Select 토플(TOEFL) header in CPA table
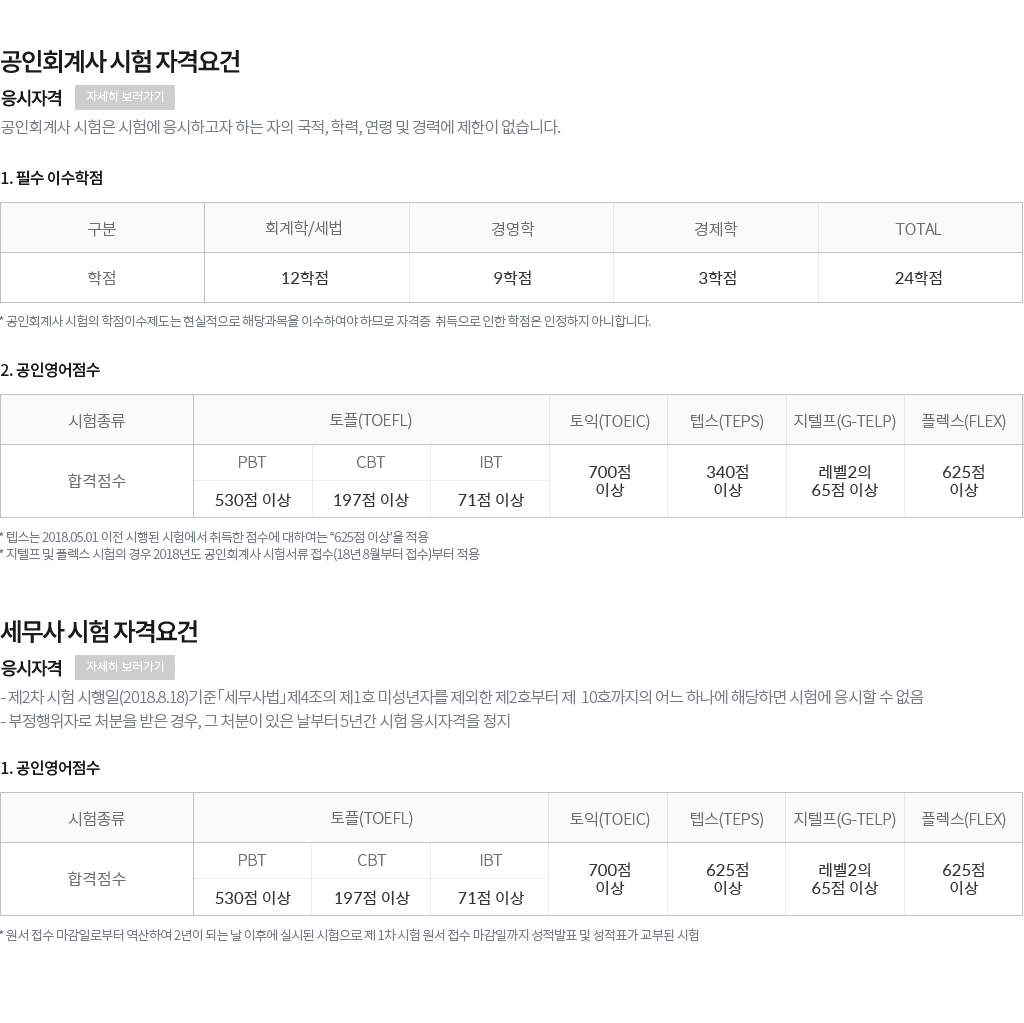Image resolution: width=1024 pixels, height=1023 pixels. (x=371, y=420)
